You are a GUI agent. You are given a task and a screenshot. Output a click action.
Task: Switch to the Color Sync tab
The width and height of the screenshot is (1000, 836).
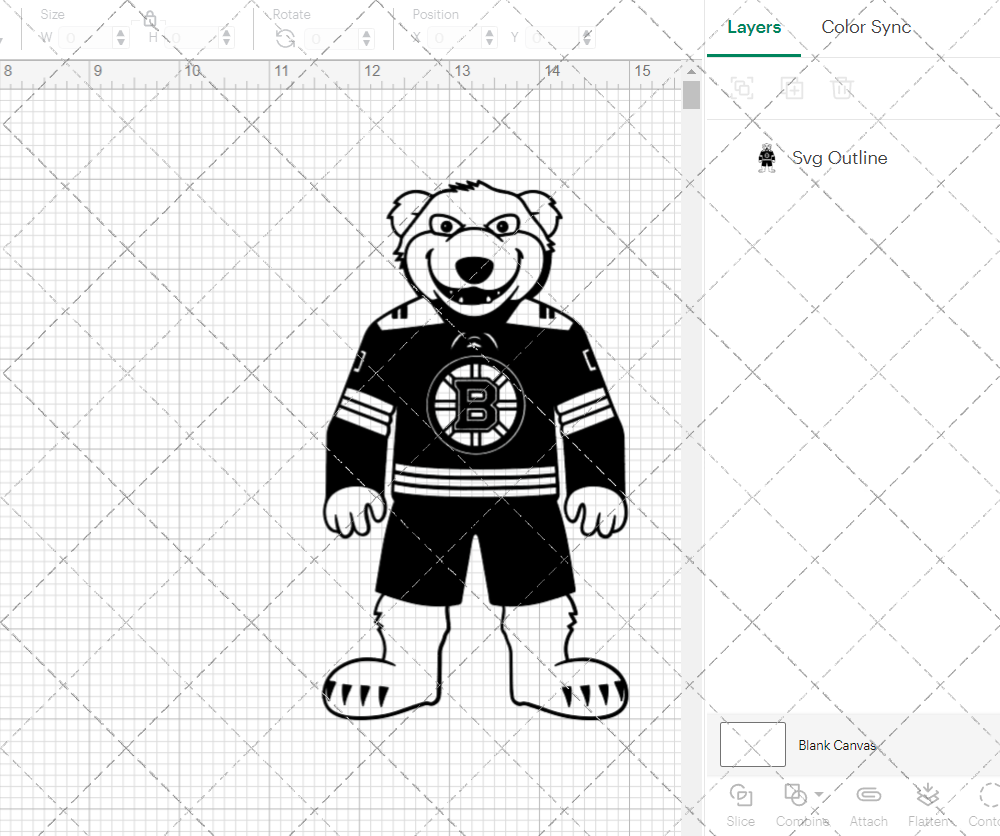866,27
